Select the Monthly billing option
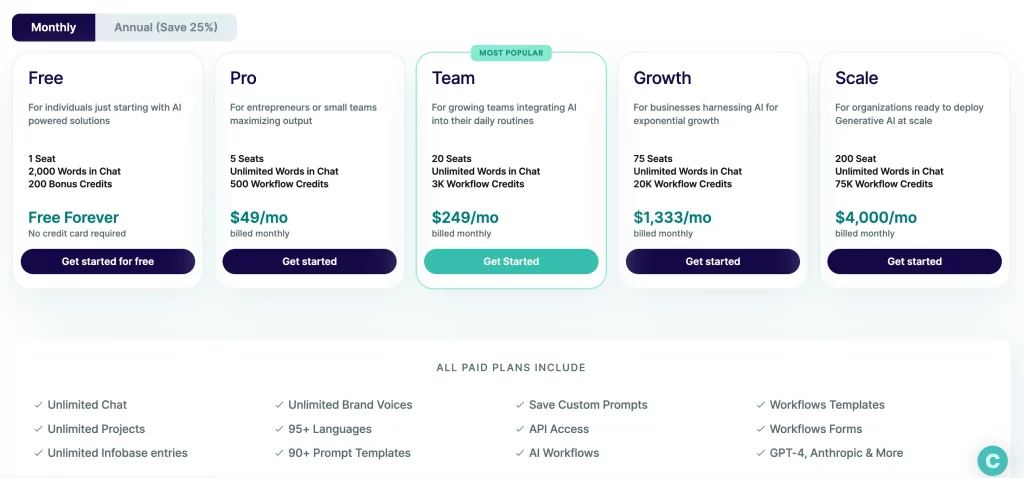 tap(54, 27)
